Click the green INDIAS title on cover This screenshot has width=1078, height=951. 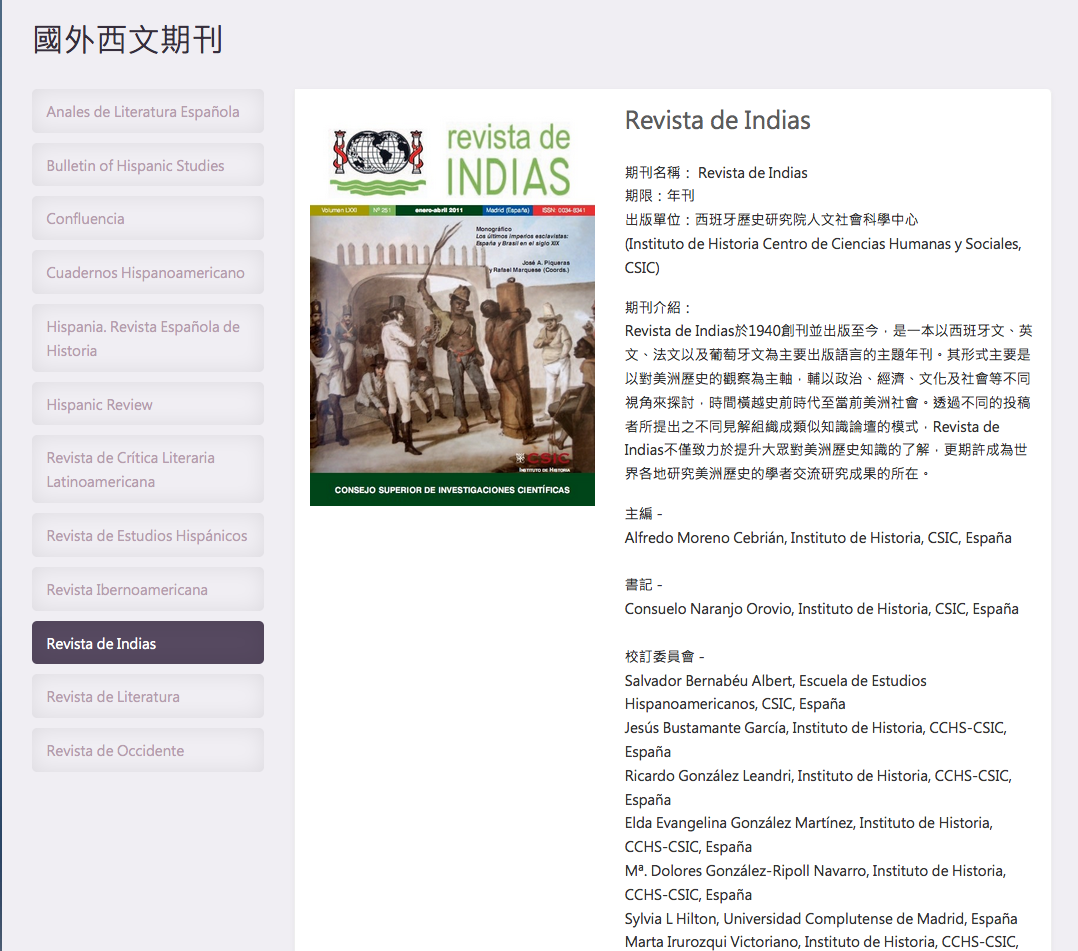pos(508,175)
